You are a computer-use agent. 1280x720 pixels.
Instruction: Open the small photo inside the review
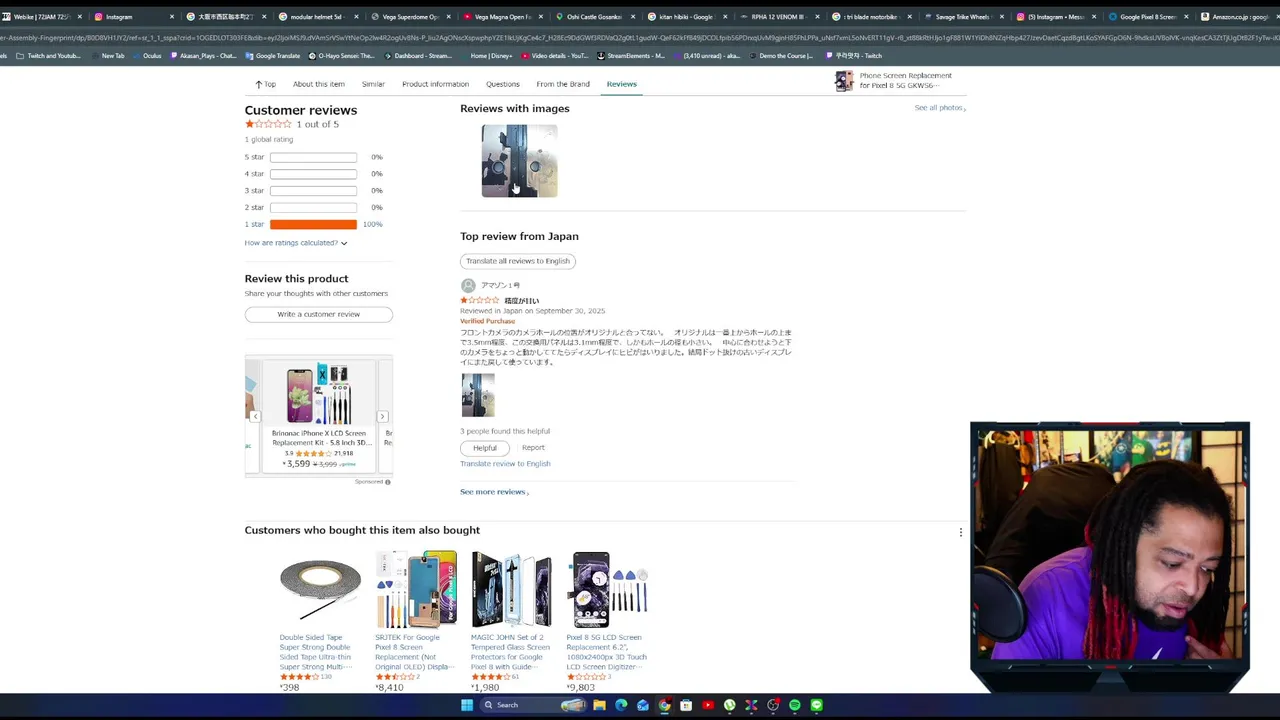pyautogui.click(x=478, y=395)
